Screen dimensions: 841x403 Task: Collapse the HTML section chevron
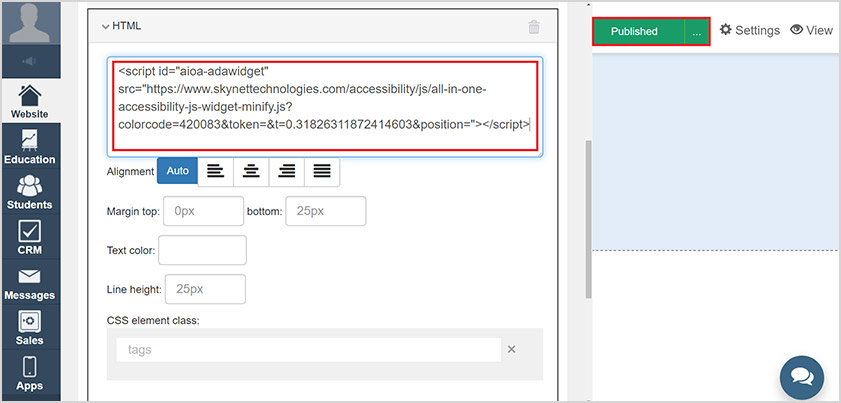point(105,26)
